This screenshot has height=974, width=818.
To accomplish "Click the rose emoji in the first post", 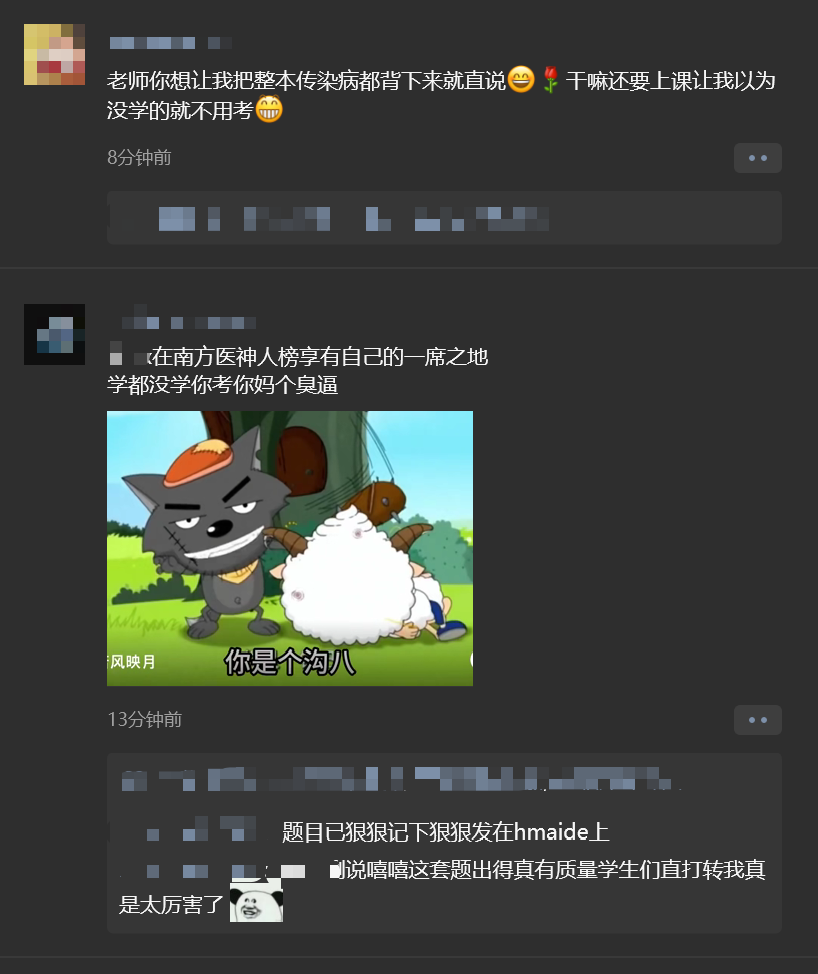I will (x=550, y=80).
